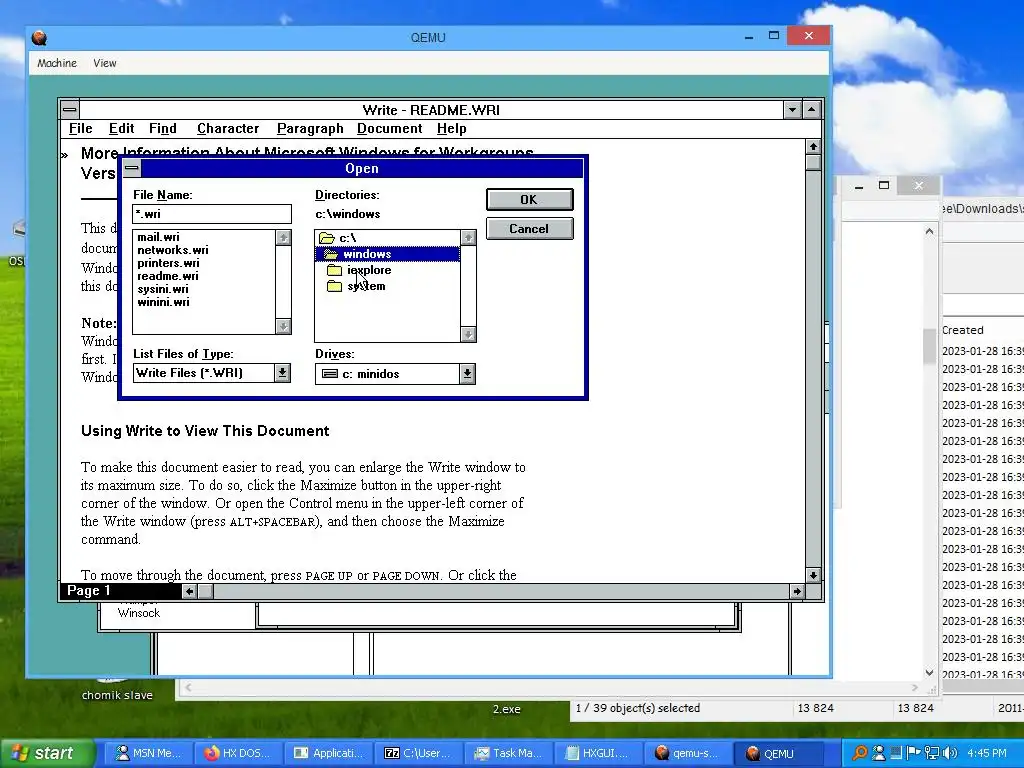This screenshot has width=1024, height=768.
Task: Switch to HX DOS Firefox taskbar button
Action: pyautogui.click(x=239, y=753)
